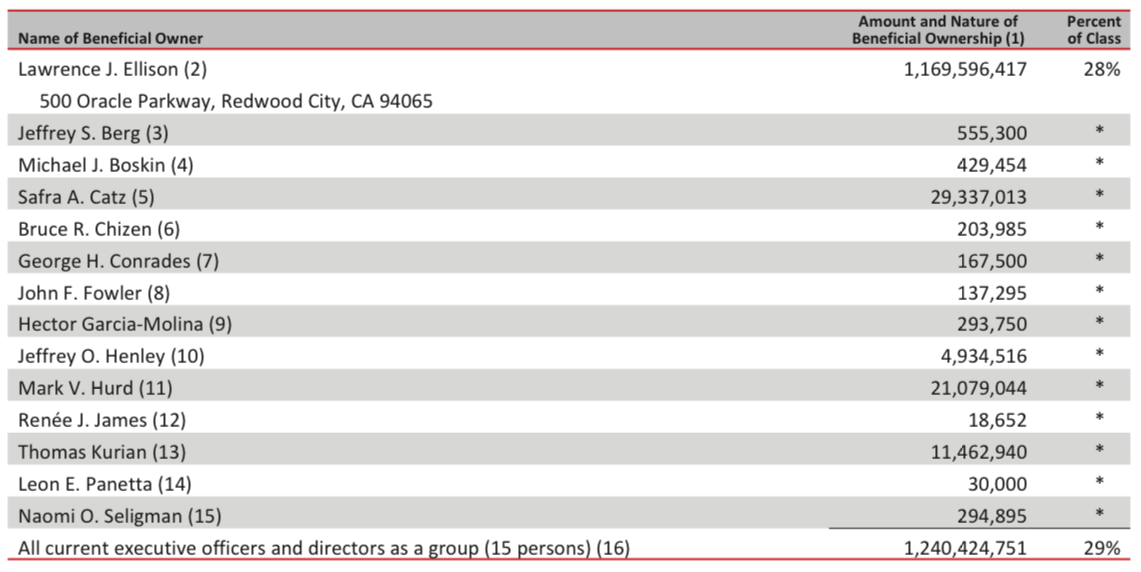Viewport: 1141px width, 572px height.
Task: Select Bruce R. Chizen (6) entry
Action: 99,229
